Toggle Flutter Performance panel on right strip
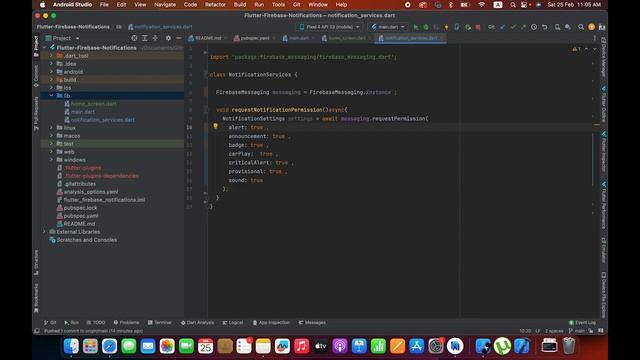 coord(603,205)
